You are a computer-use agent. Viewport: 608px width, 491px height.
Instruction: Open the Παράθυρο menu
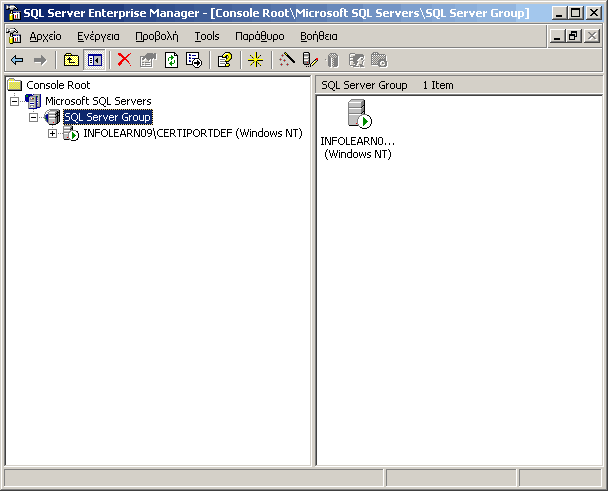click(x=259, y=36)
